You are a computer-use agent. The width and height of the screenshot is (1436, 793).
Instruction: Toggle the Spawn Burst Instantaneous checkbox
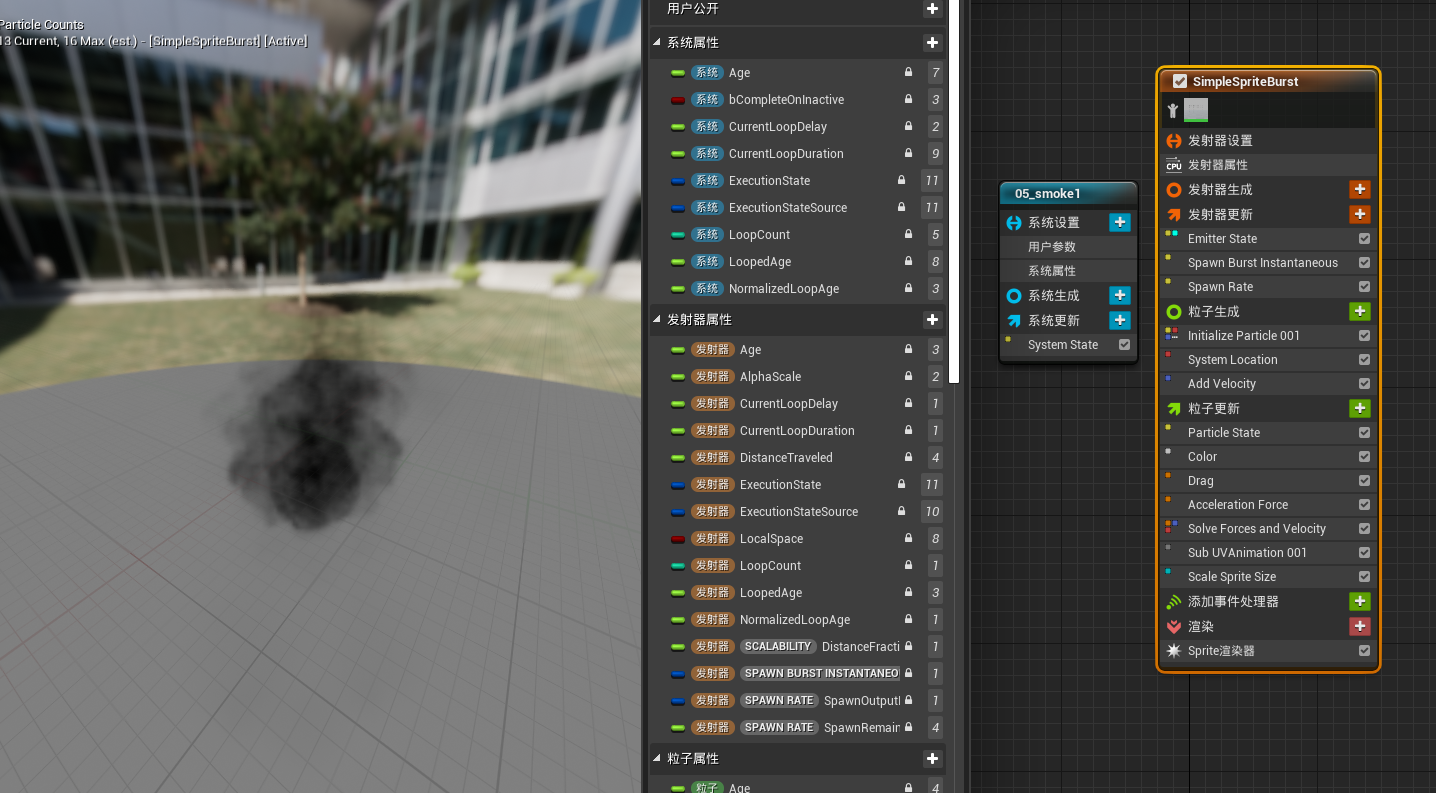(x=1364, y=262)
